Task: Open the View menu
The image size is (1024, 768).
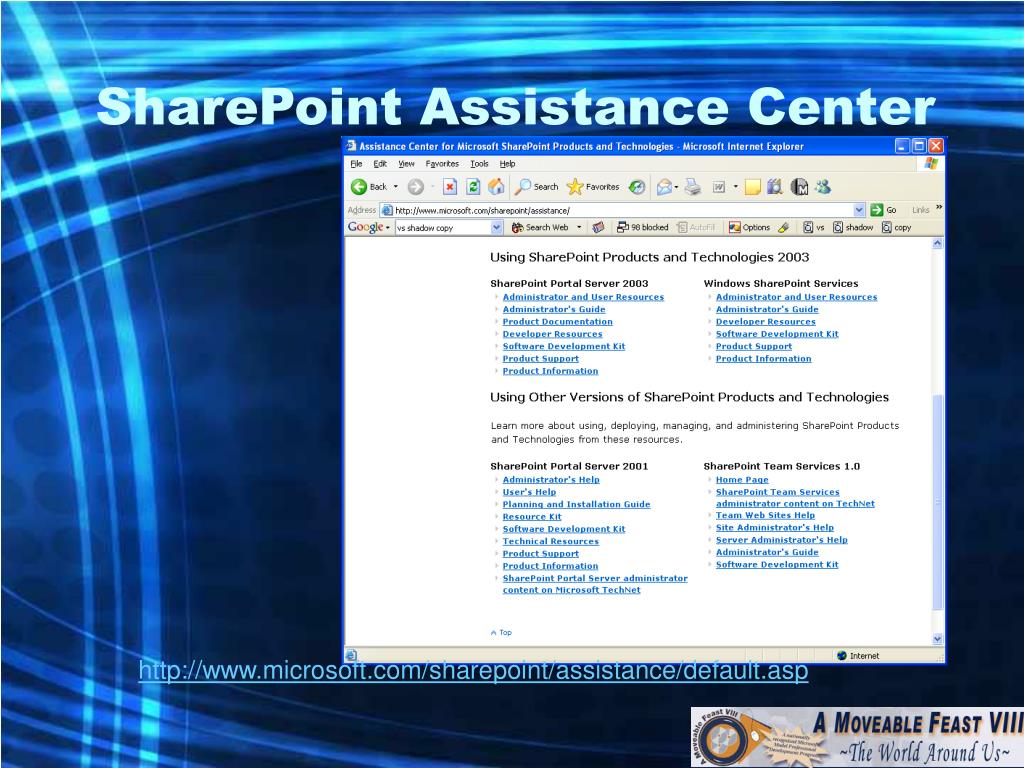Action: click(x=406, y=164)
